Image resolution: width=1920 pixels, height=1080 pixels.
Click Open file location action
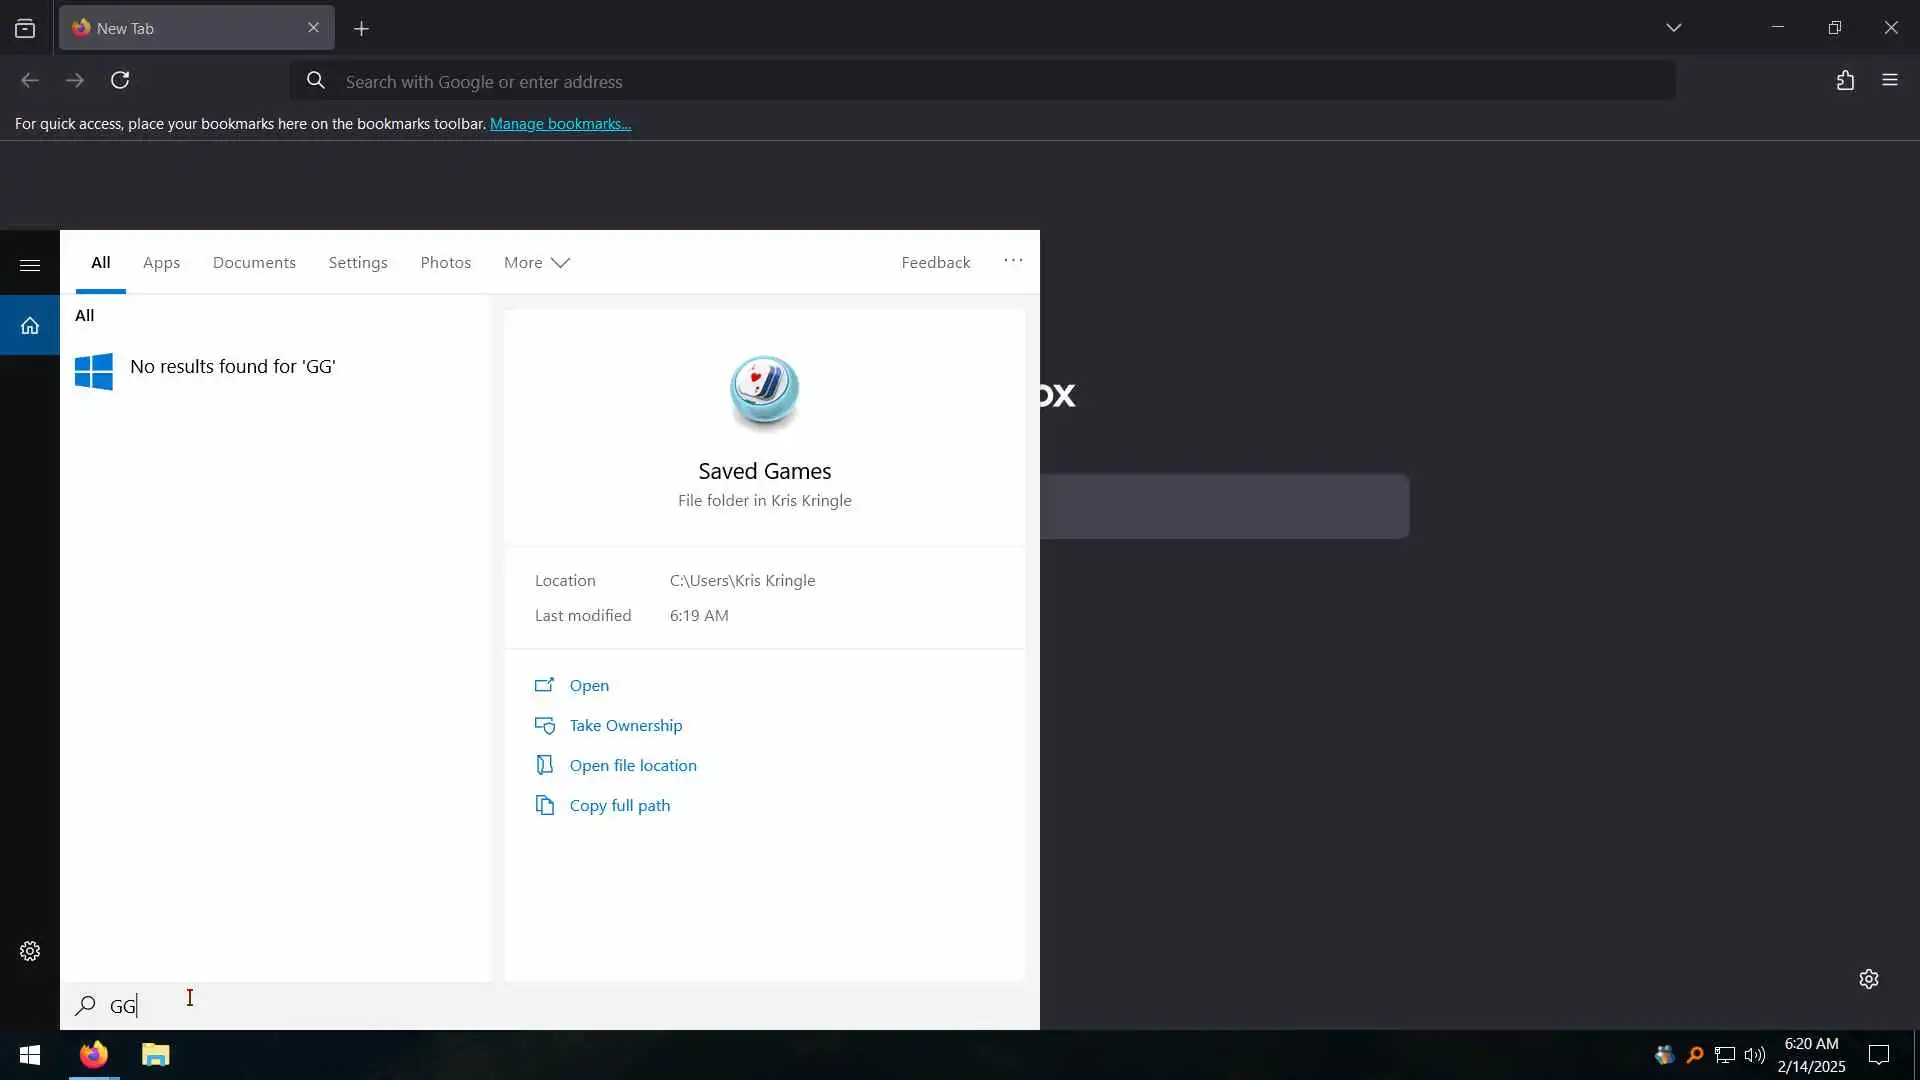pyautogui.click(x=632, y=766)
